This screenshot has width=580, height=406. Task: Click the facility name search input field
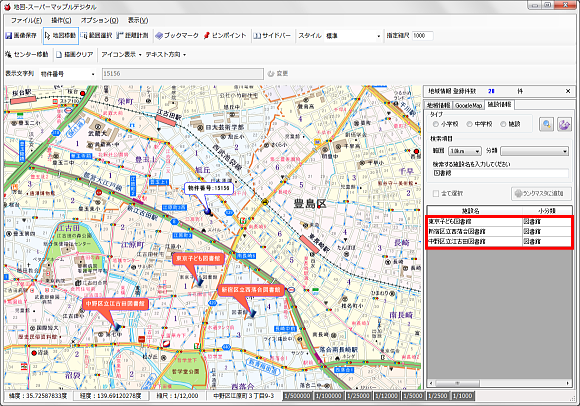[500, 173]
